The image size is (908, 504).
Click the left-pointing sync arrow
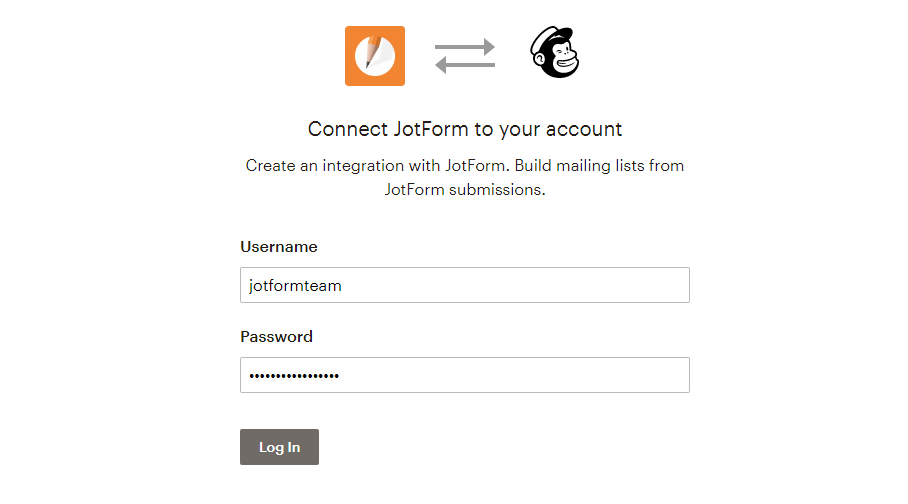(x=465, y=66)
